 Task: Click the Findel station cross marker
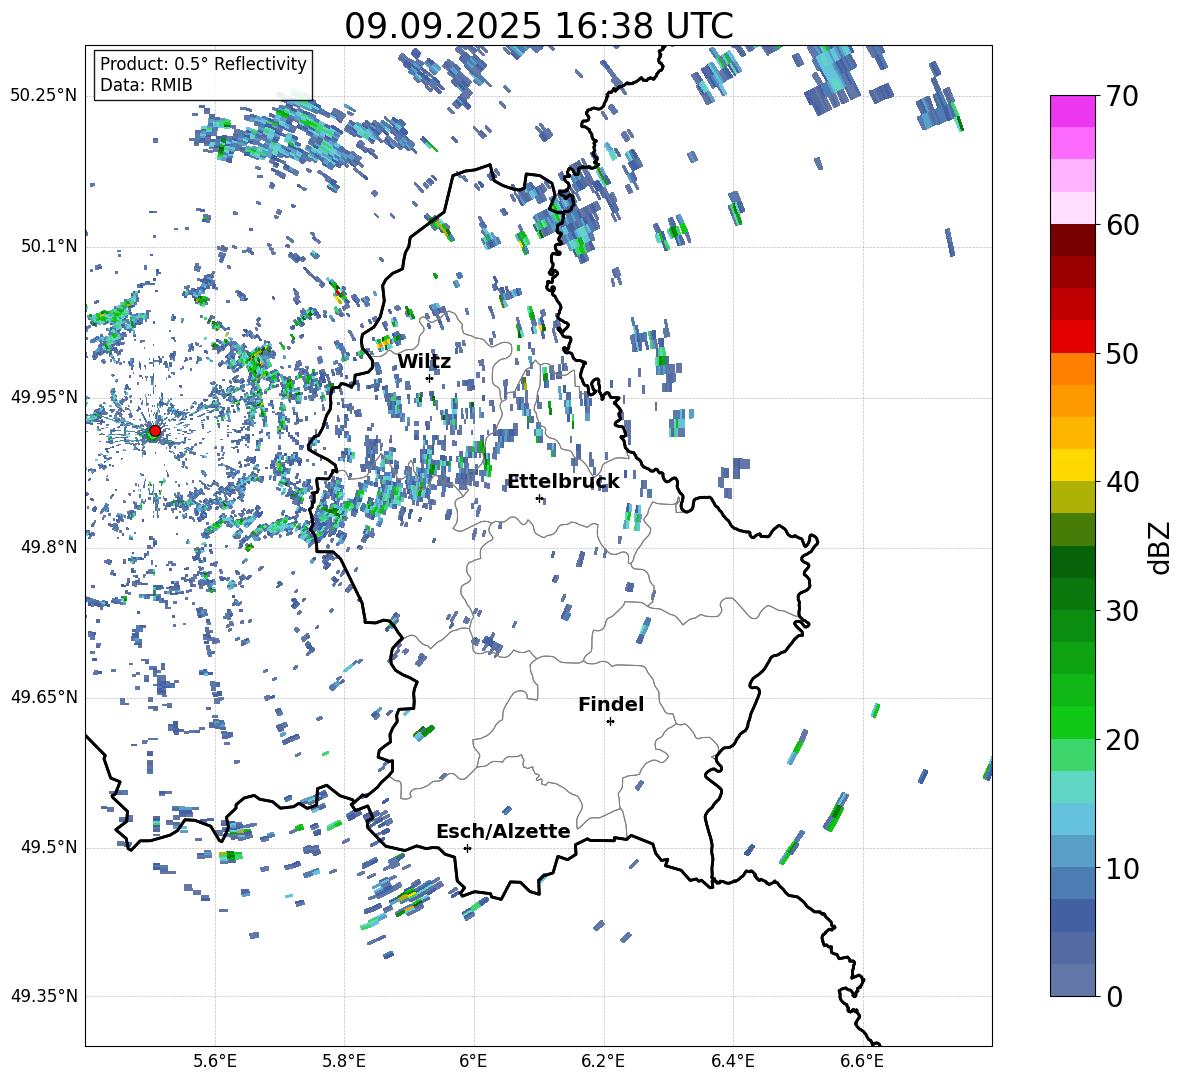click(x=610, y=722)
